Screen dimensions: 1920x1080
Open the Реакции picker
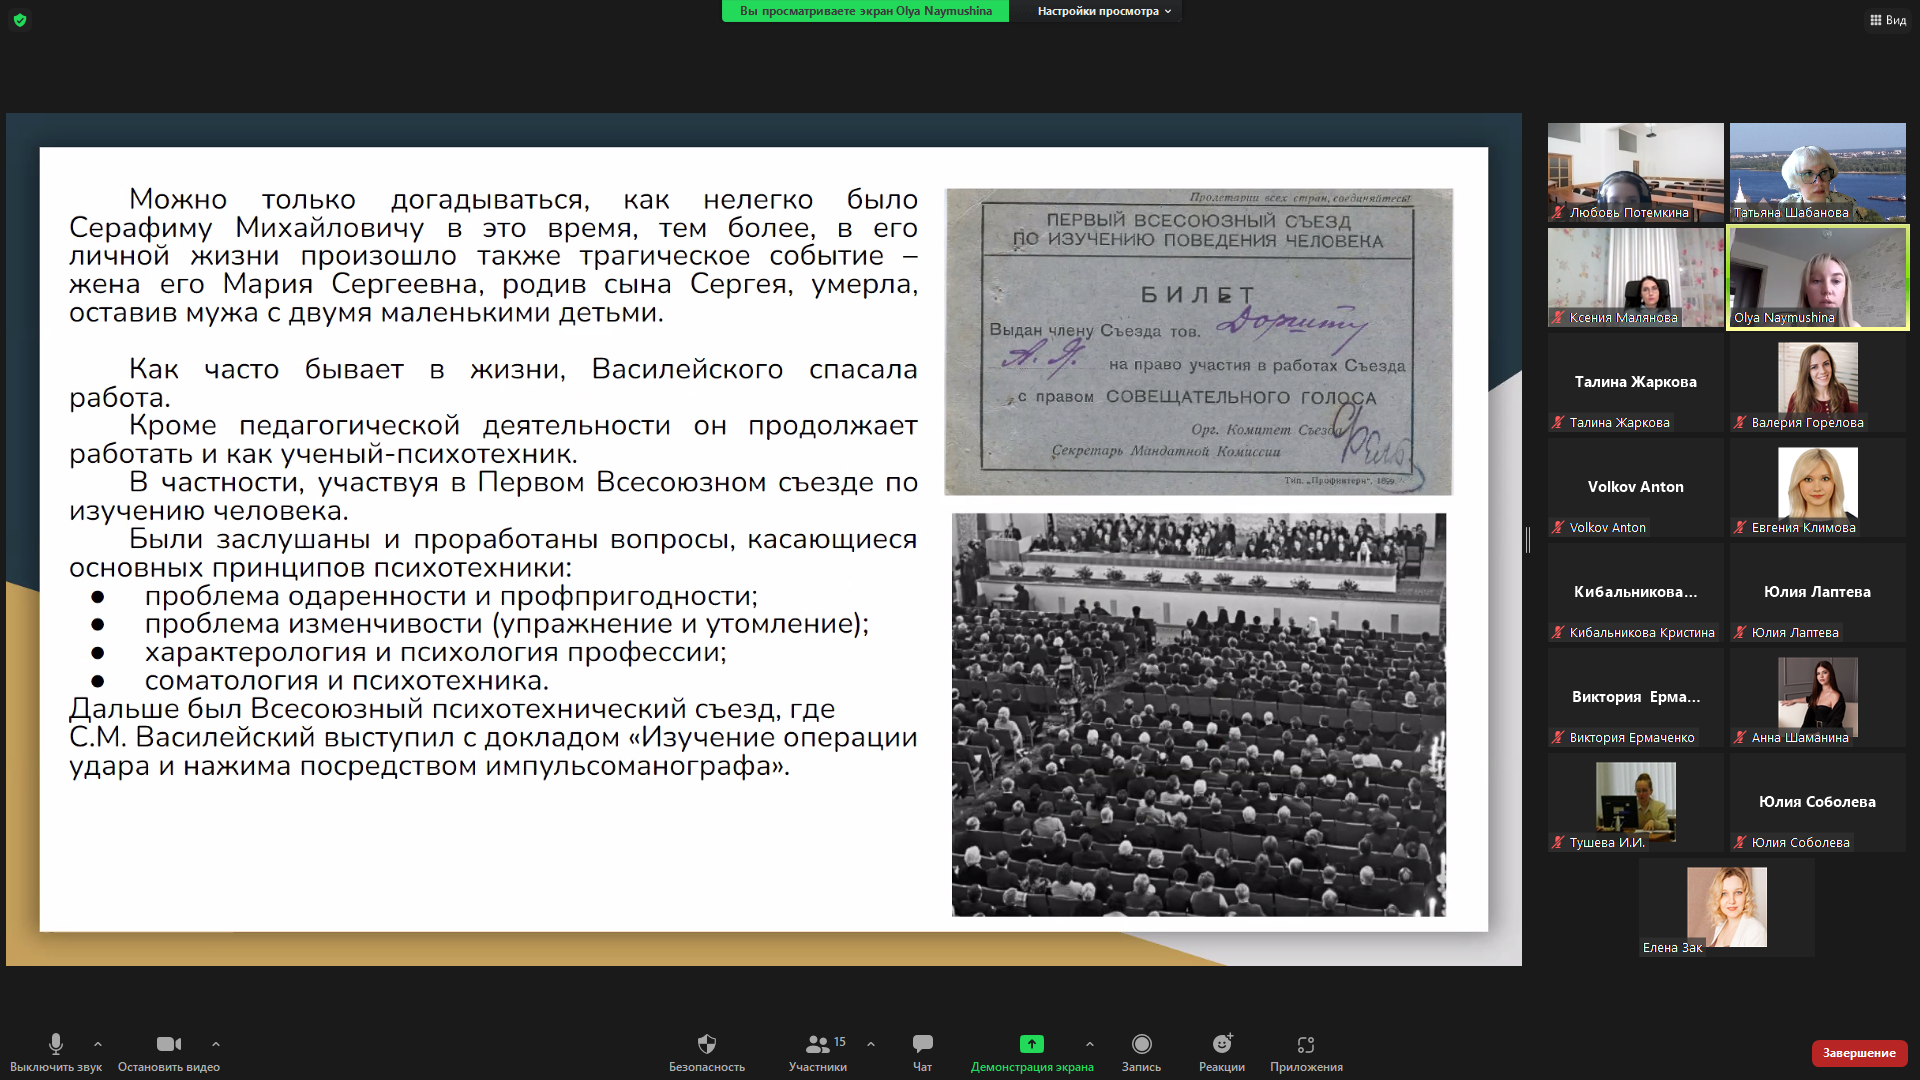(1222, 1050)
